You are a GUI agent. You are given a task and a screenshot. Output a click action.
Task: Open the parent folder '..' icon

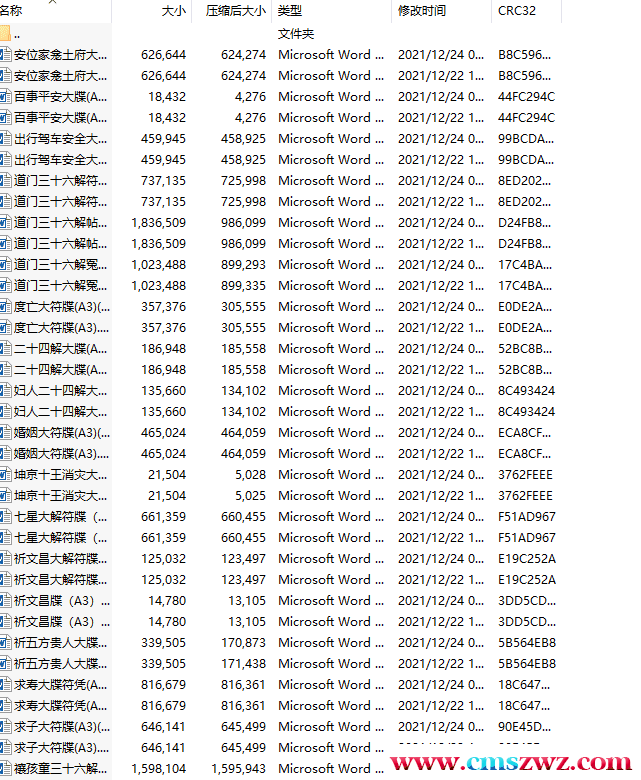click(x=5, y=34)
